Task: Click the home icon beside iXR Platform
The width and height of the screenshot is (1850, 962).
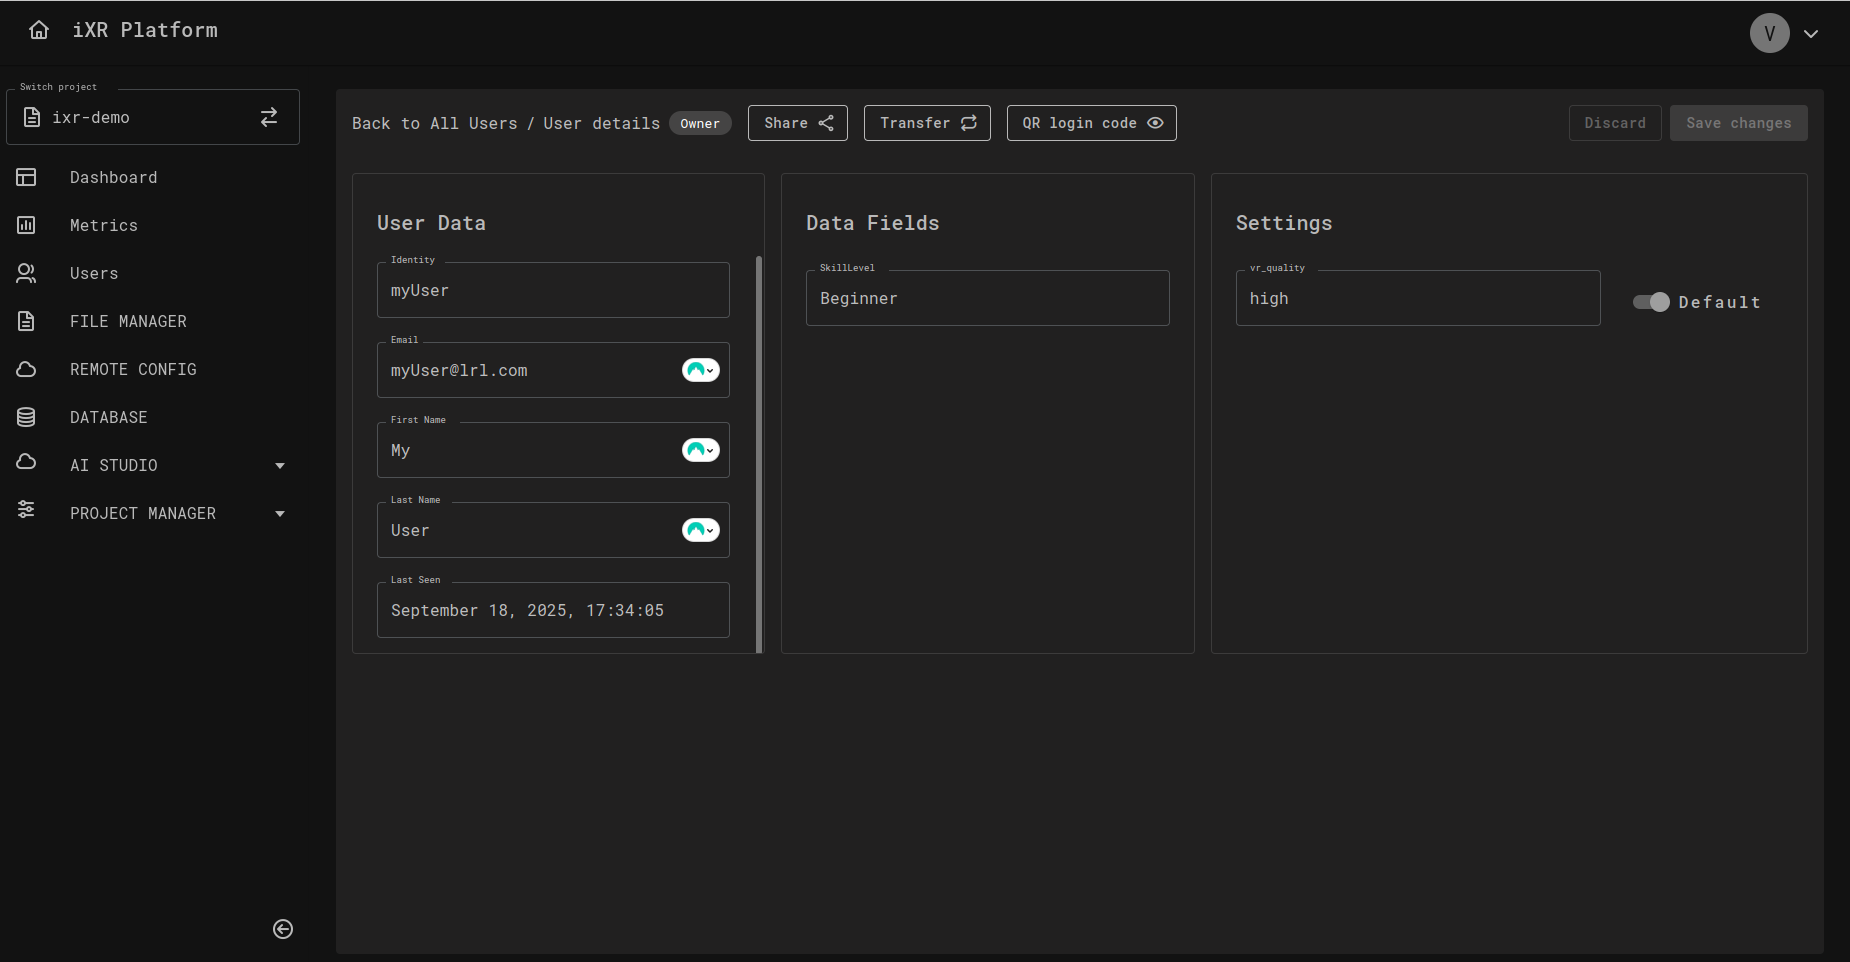Action: click(x=39, y=30)
